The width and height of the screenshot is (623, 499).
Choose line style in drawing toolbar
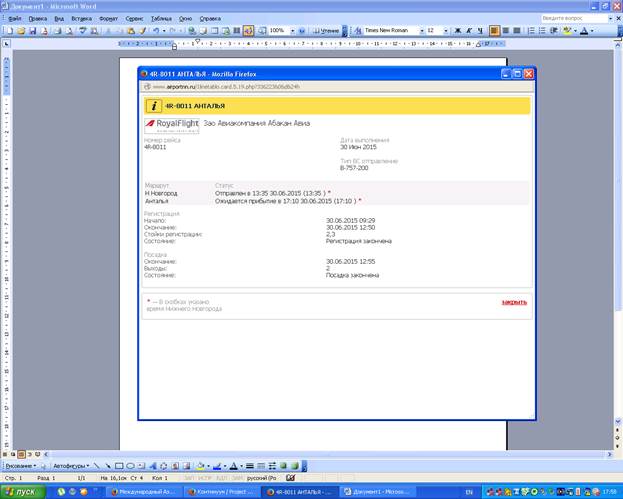250,466
